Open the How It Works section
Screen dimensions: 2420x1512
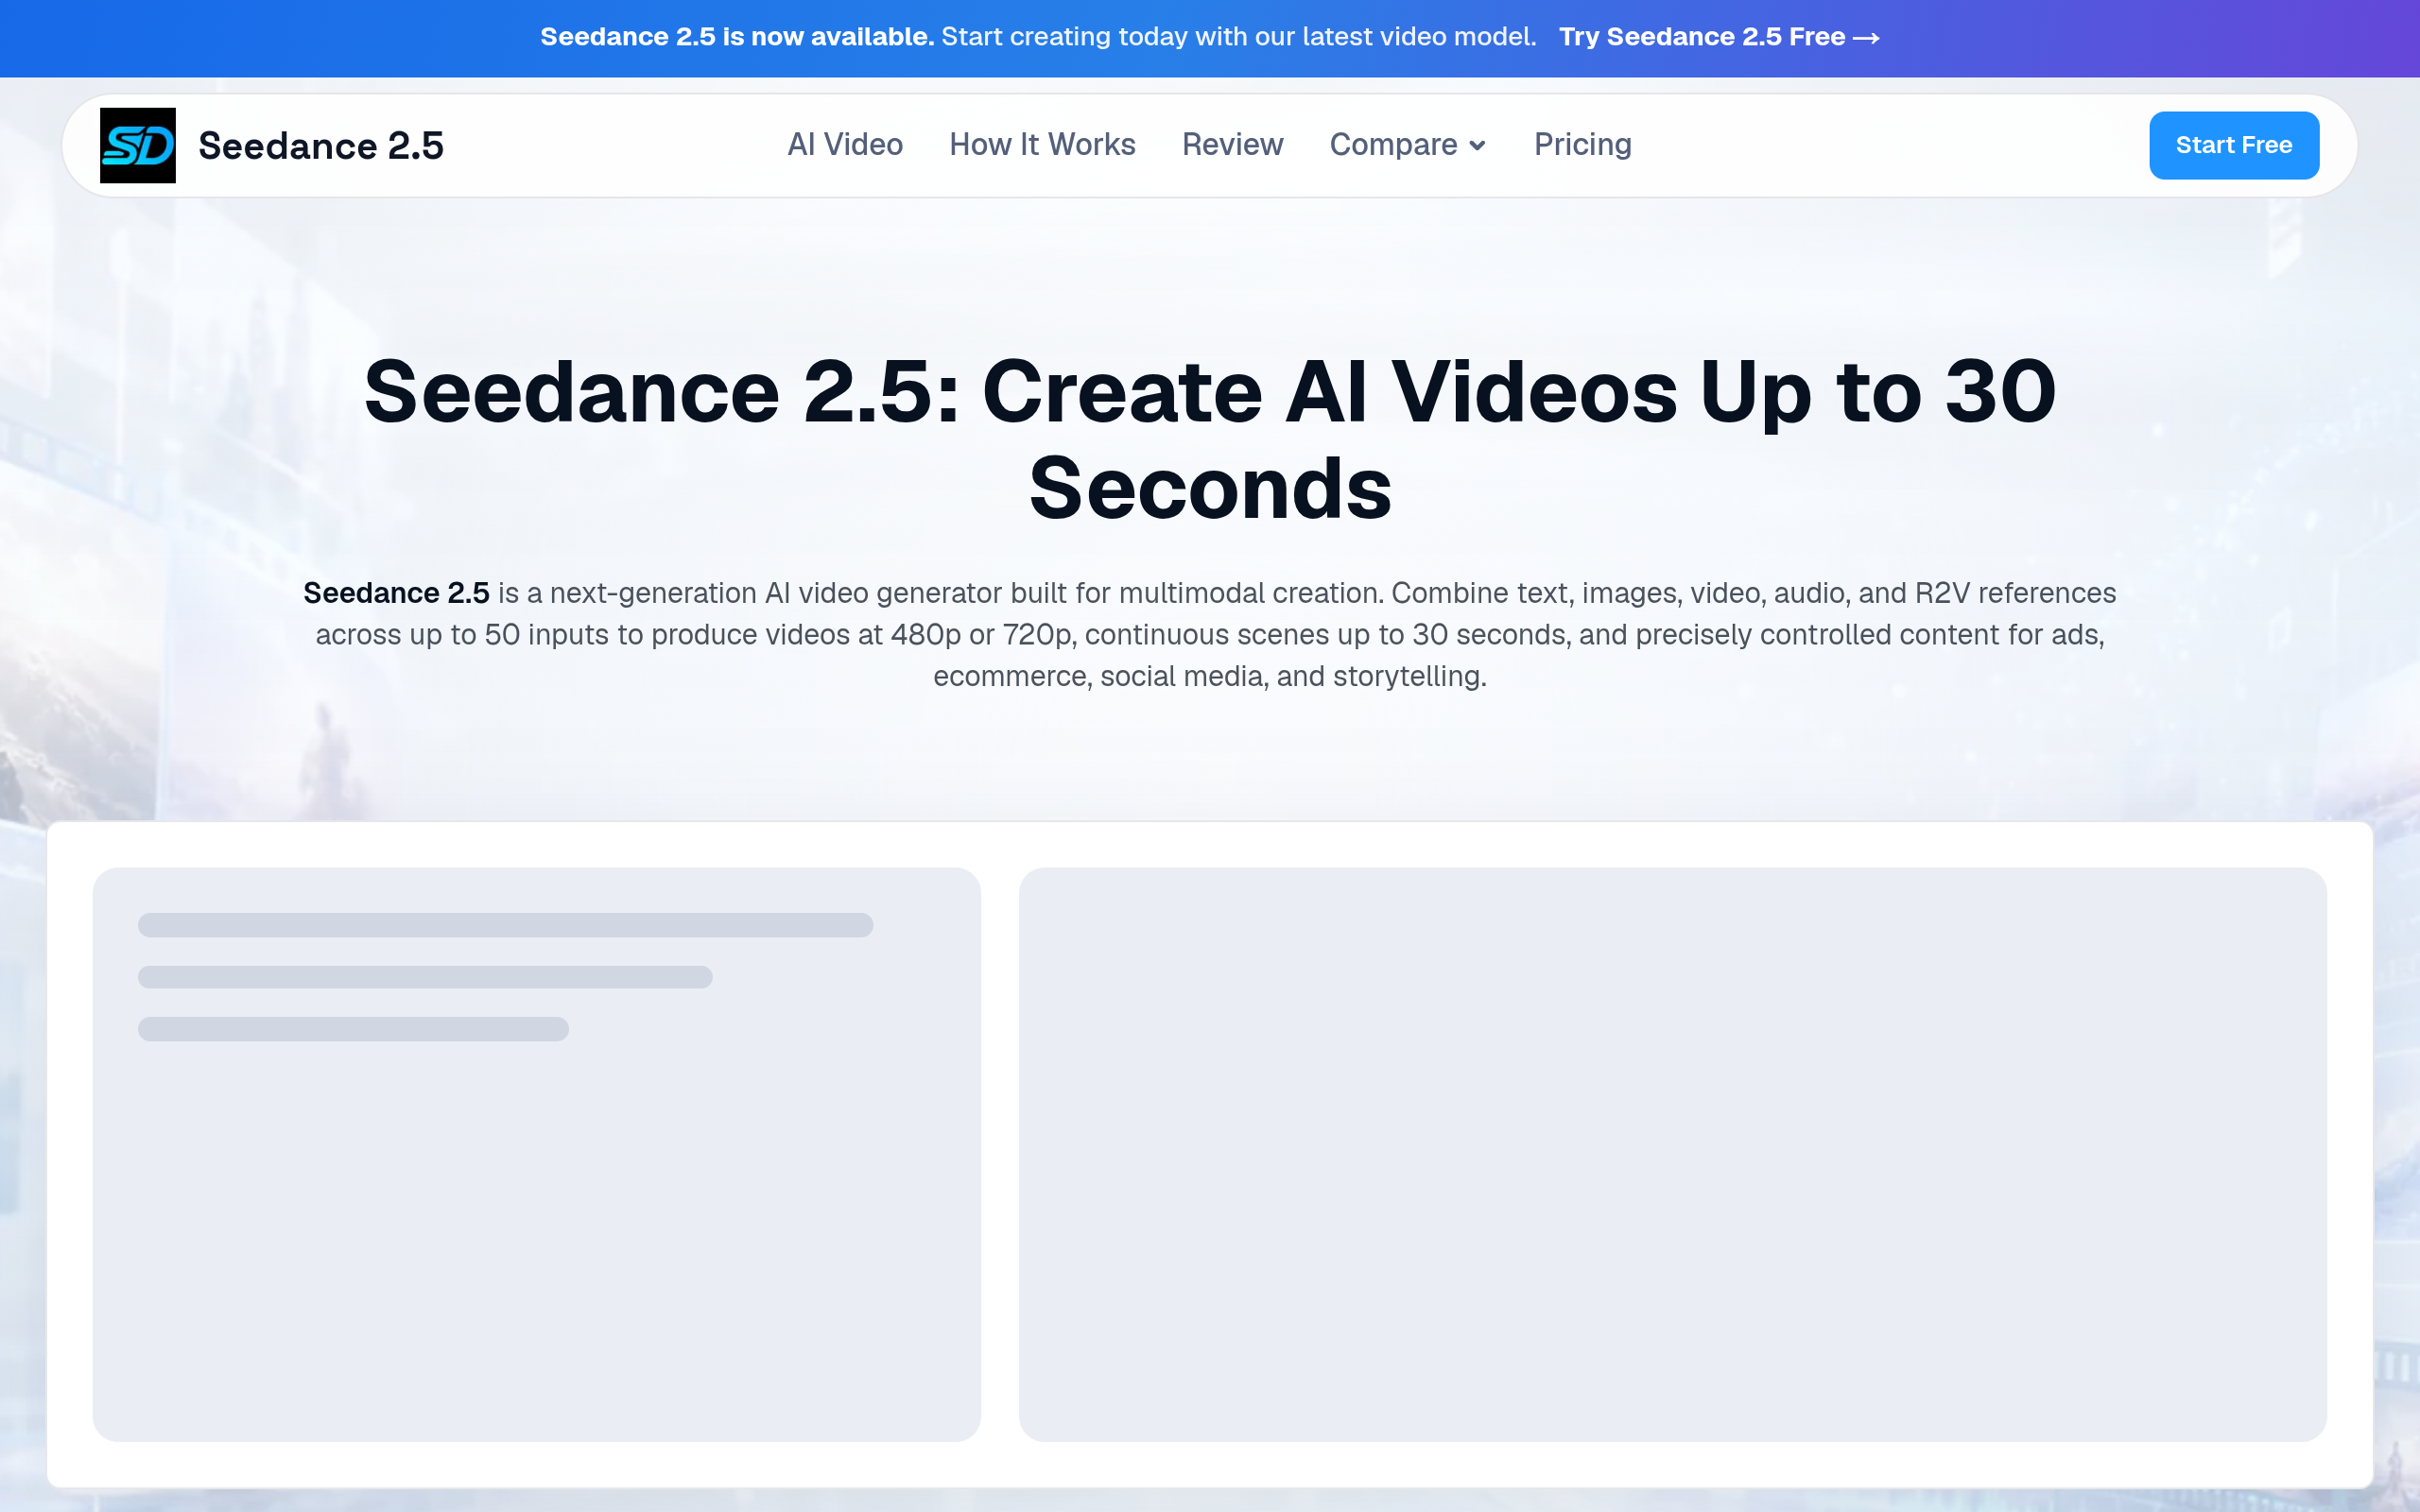click(x=1042, y=145)
